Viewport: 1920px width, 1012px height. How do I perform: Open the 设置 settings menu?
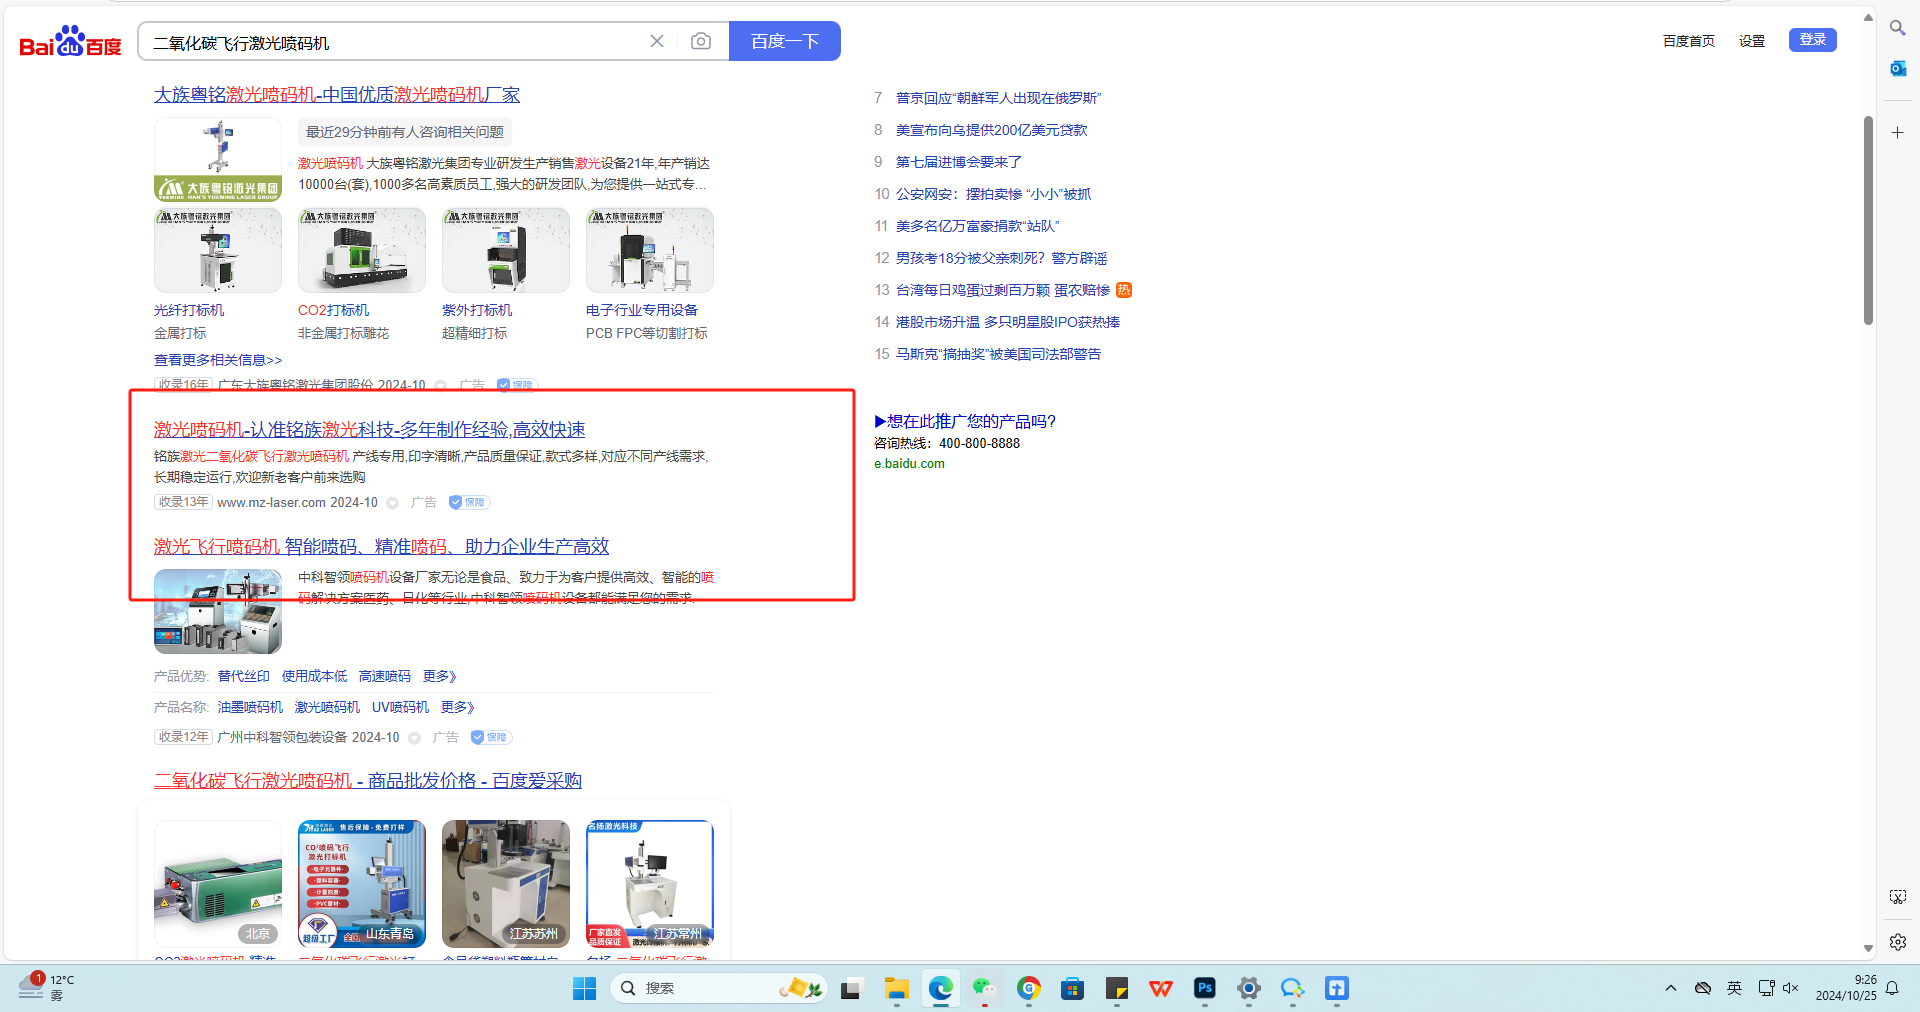click(1752, 41)
